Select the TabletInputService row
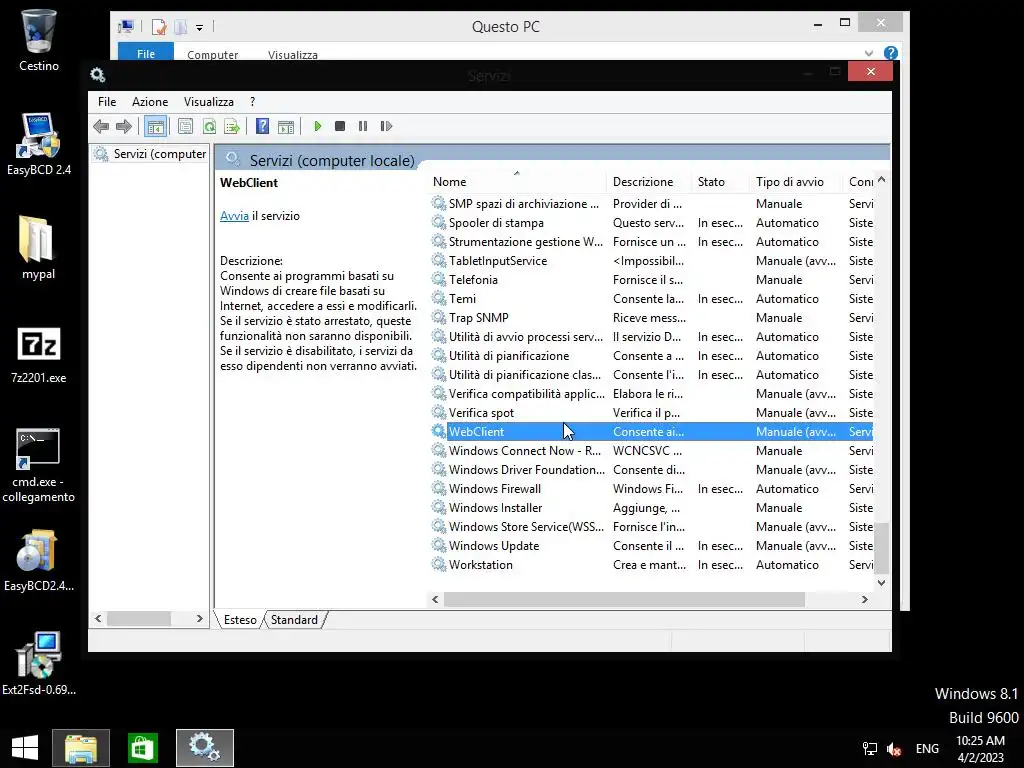1024x768 pixels. click(651, 261)
